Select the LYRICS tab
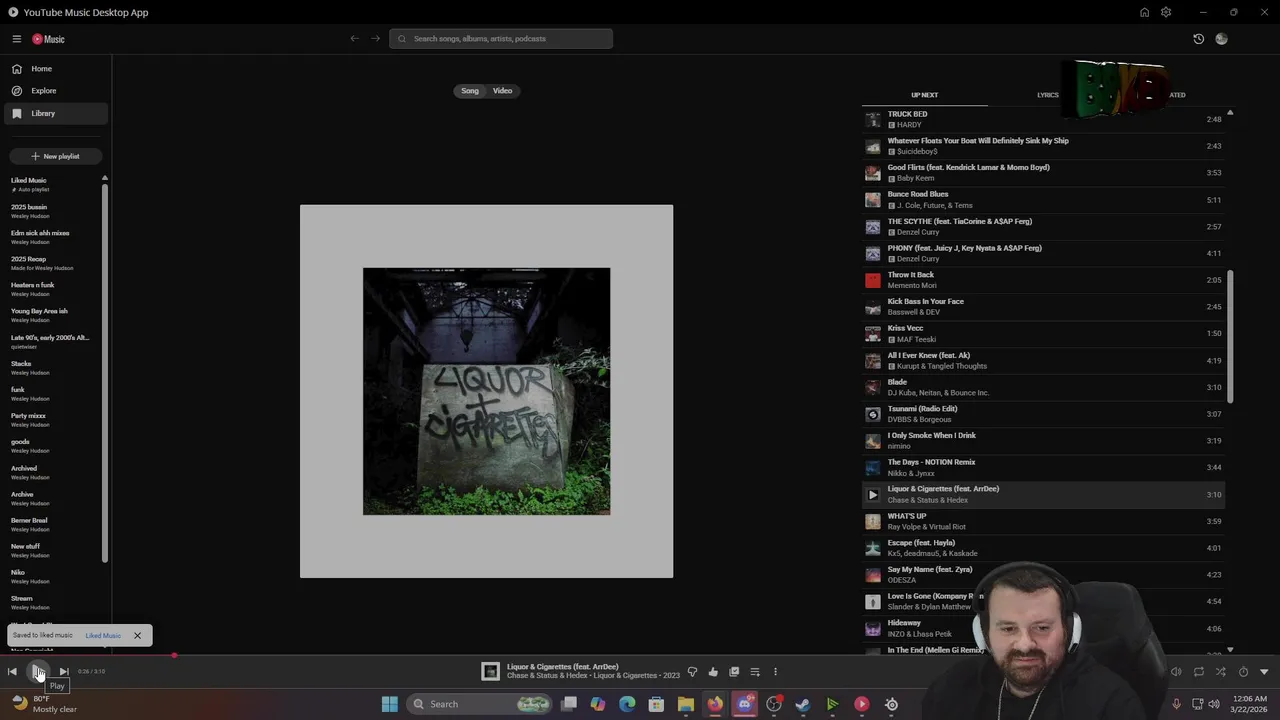 click(x=1047, y=95)
